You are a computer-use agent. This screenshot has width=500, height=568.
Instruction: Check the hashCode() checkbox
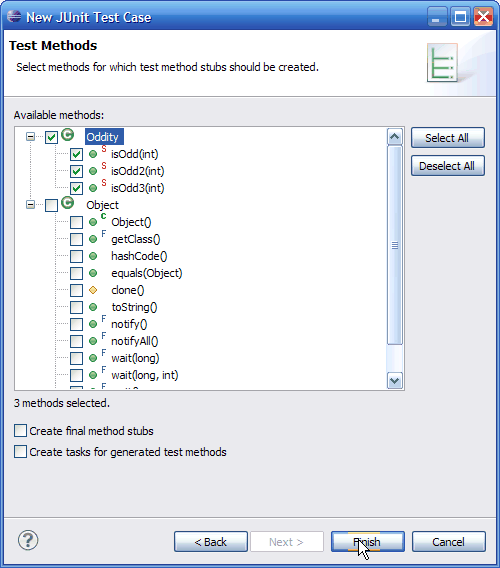(x=76, y=256)
